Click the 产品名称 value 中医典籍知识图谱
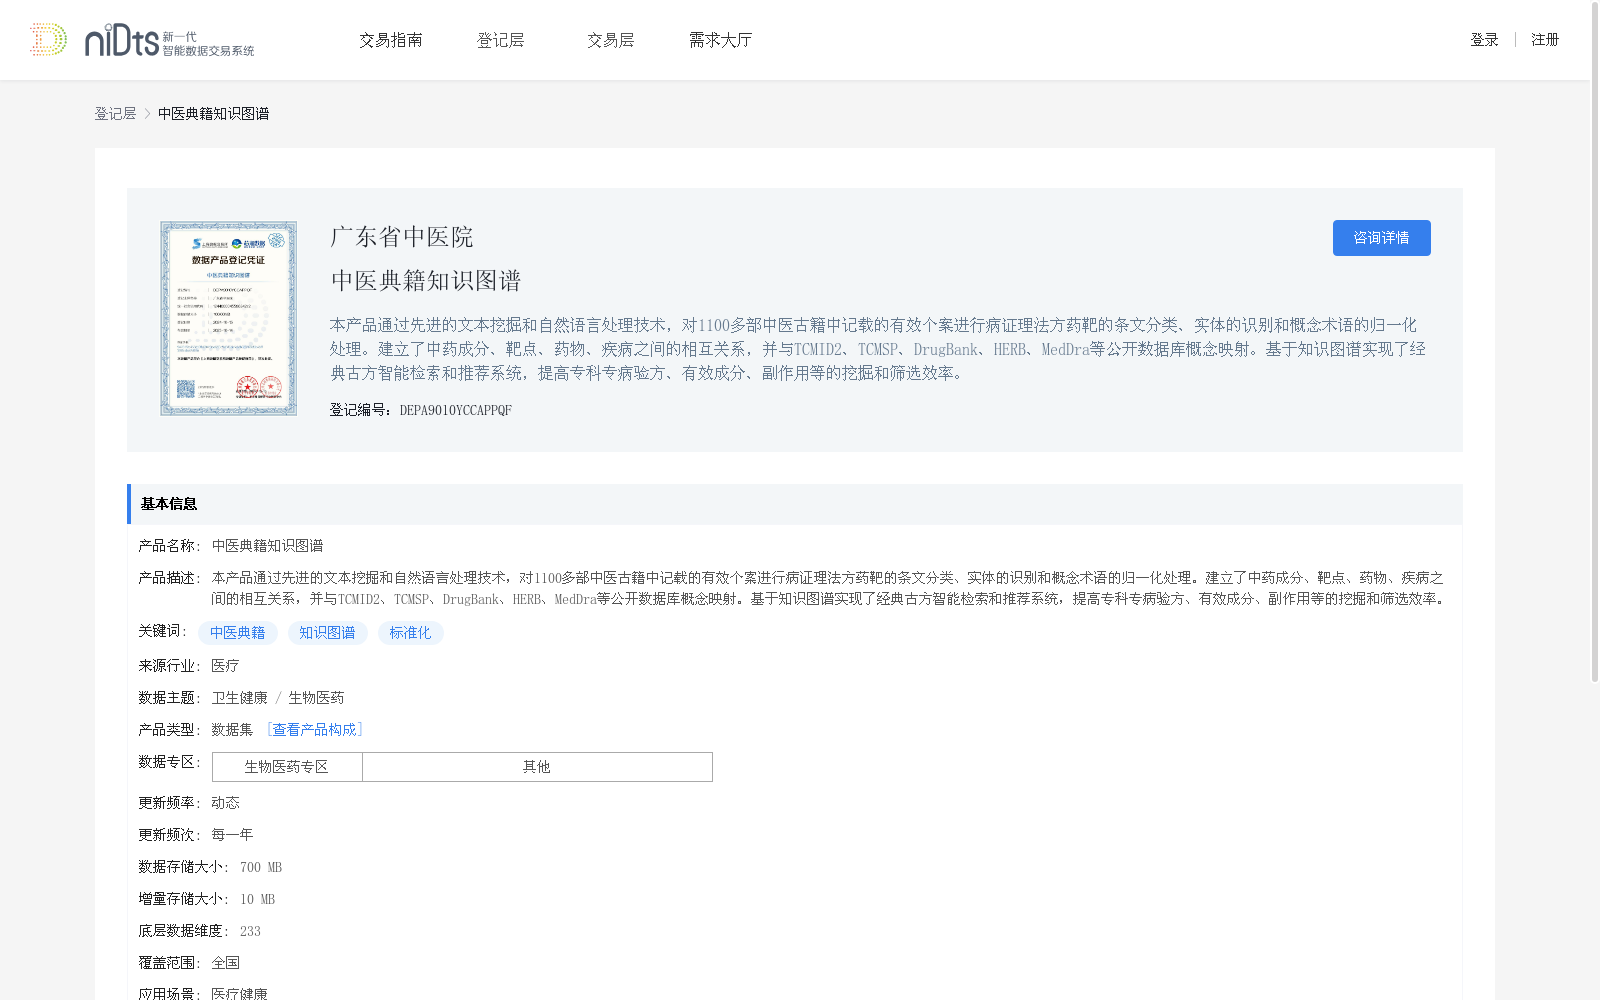Viewport: 1600px width, 1000px height. pos(268,546)
